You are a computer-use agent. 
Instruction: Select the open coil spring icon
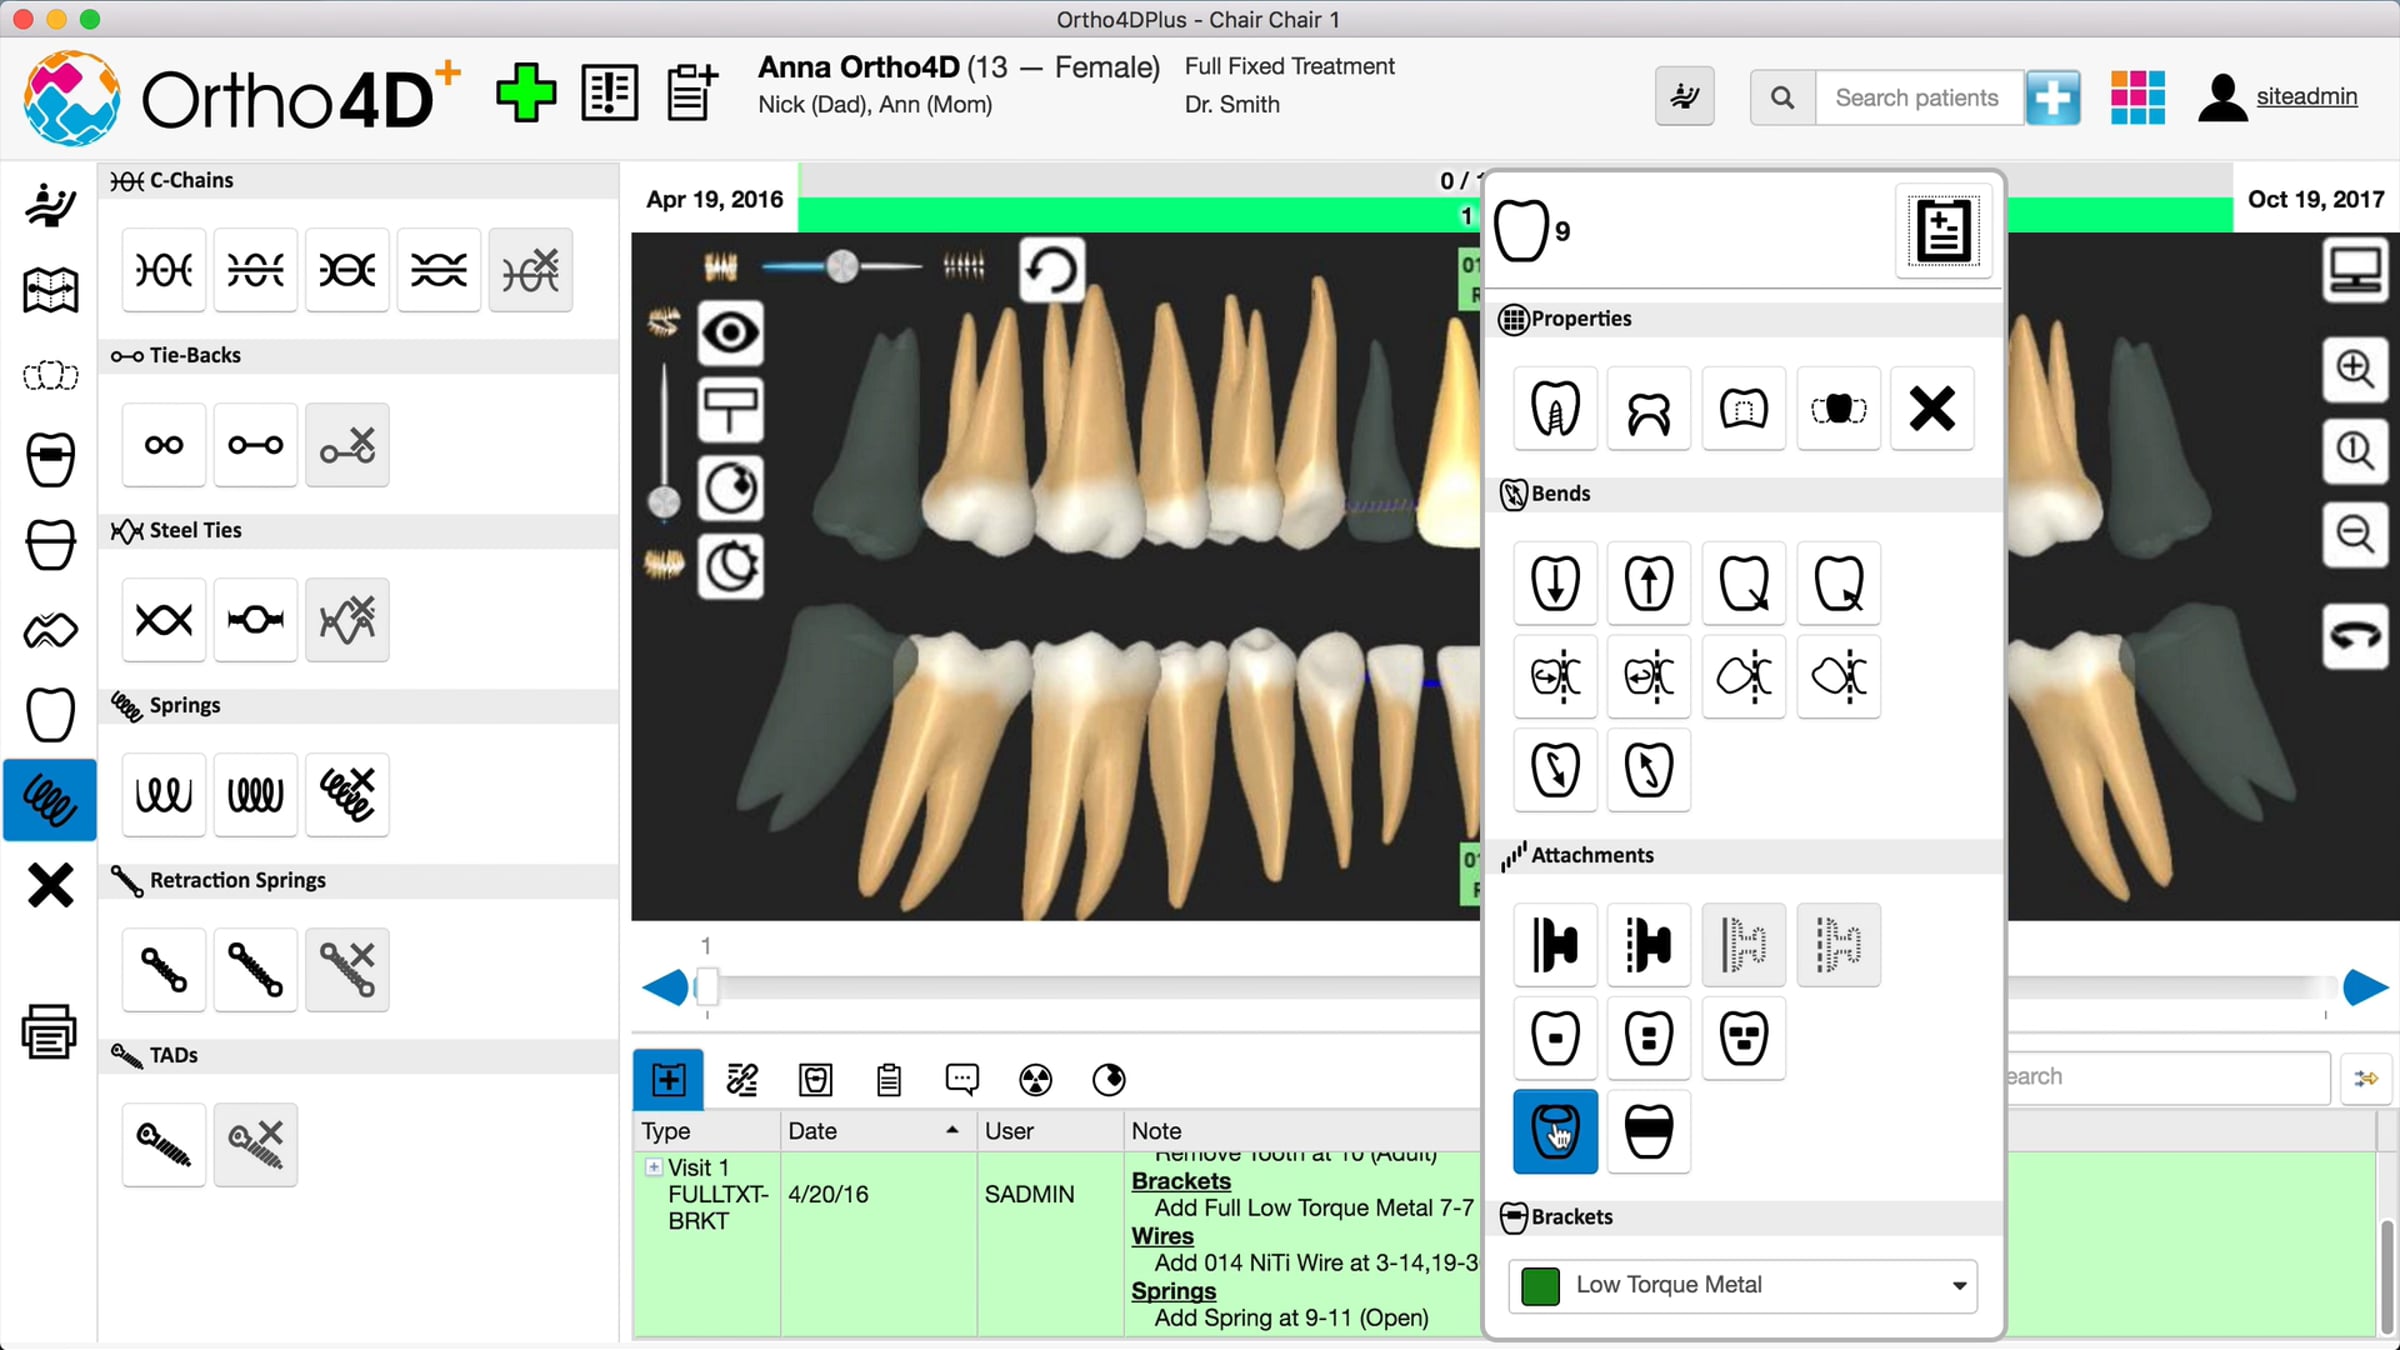164,795
